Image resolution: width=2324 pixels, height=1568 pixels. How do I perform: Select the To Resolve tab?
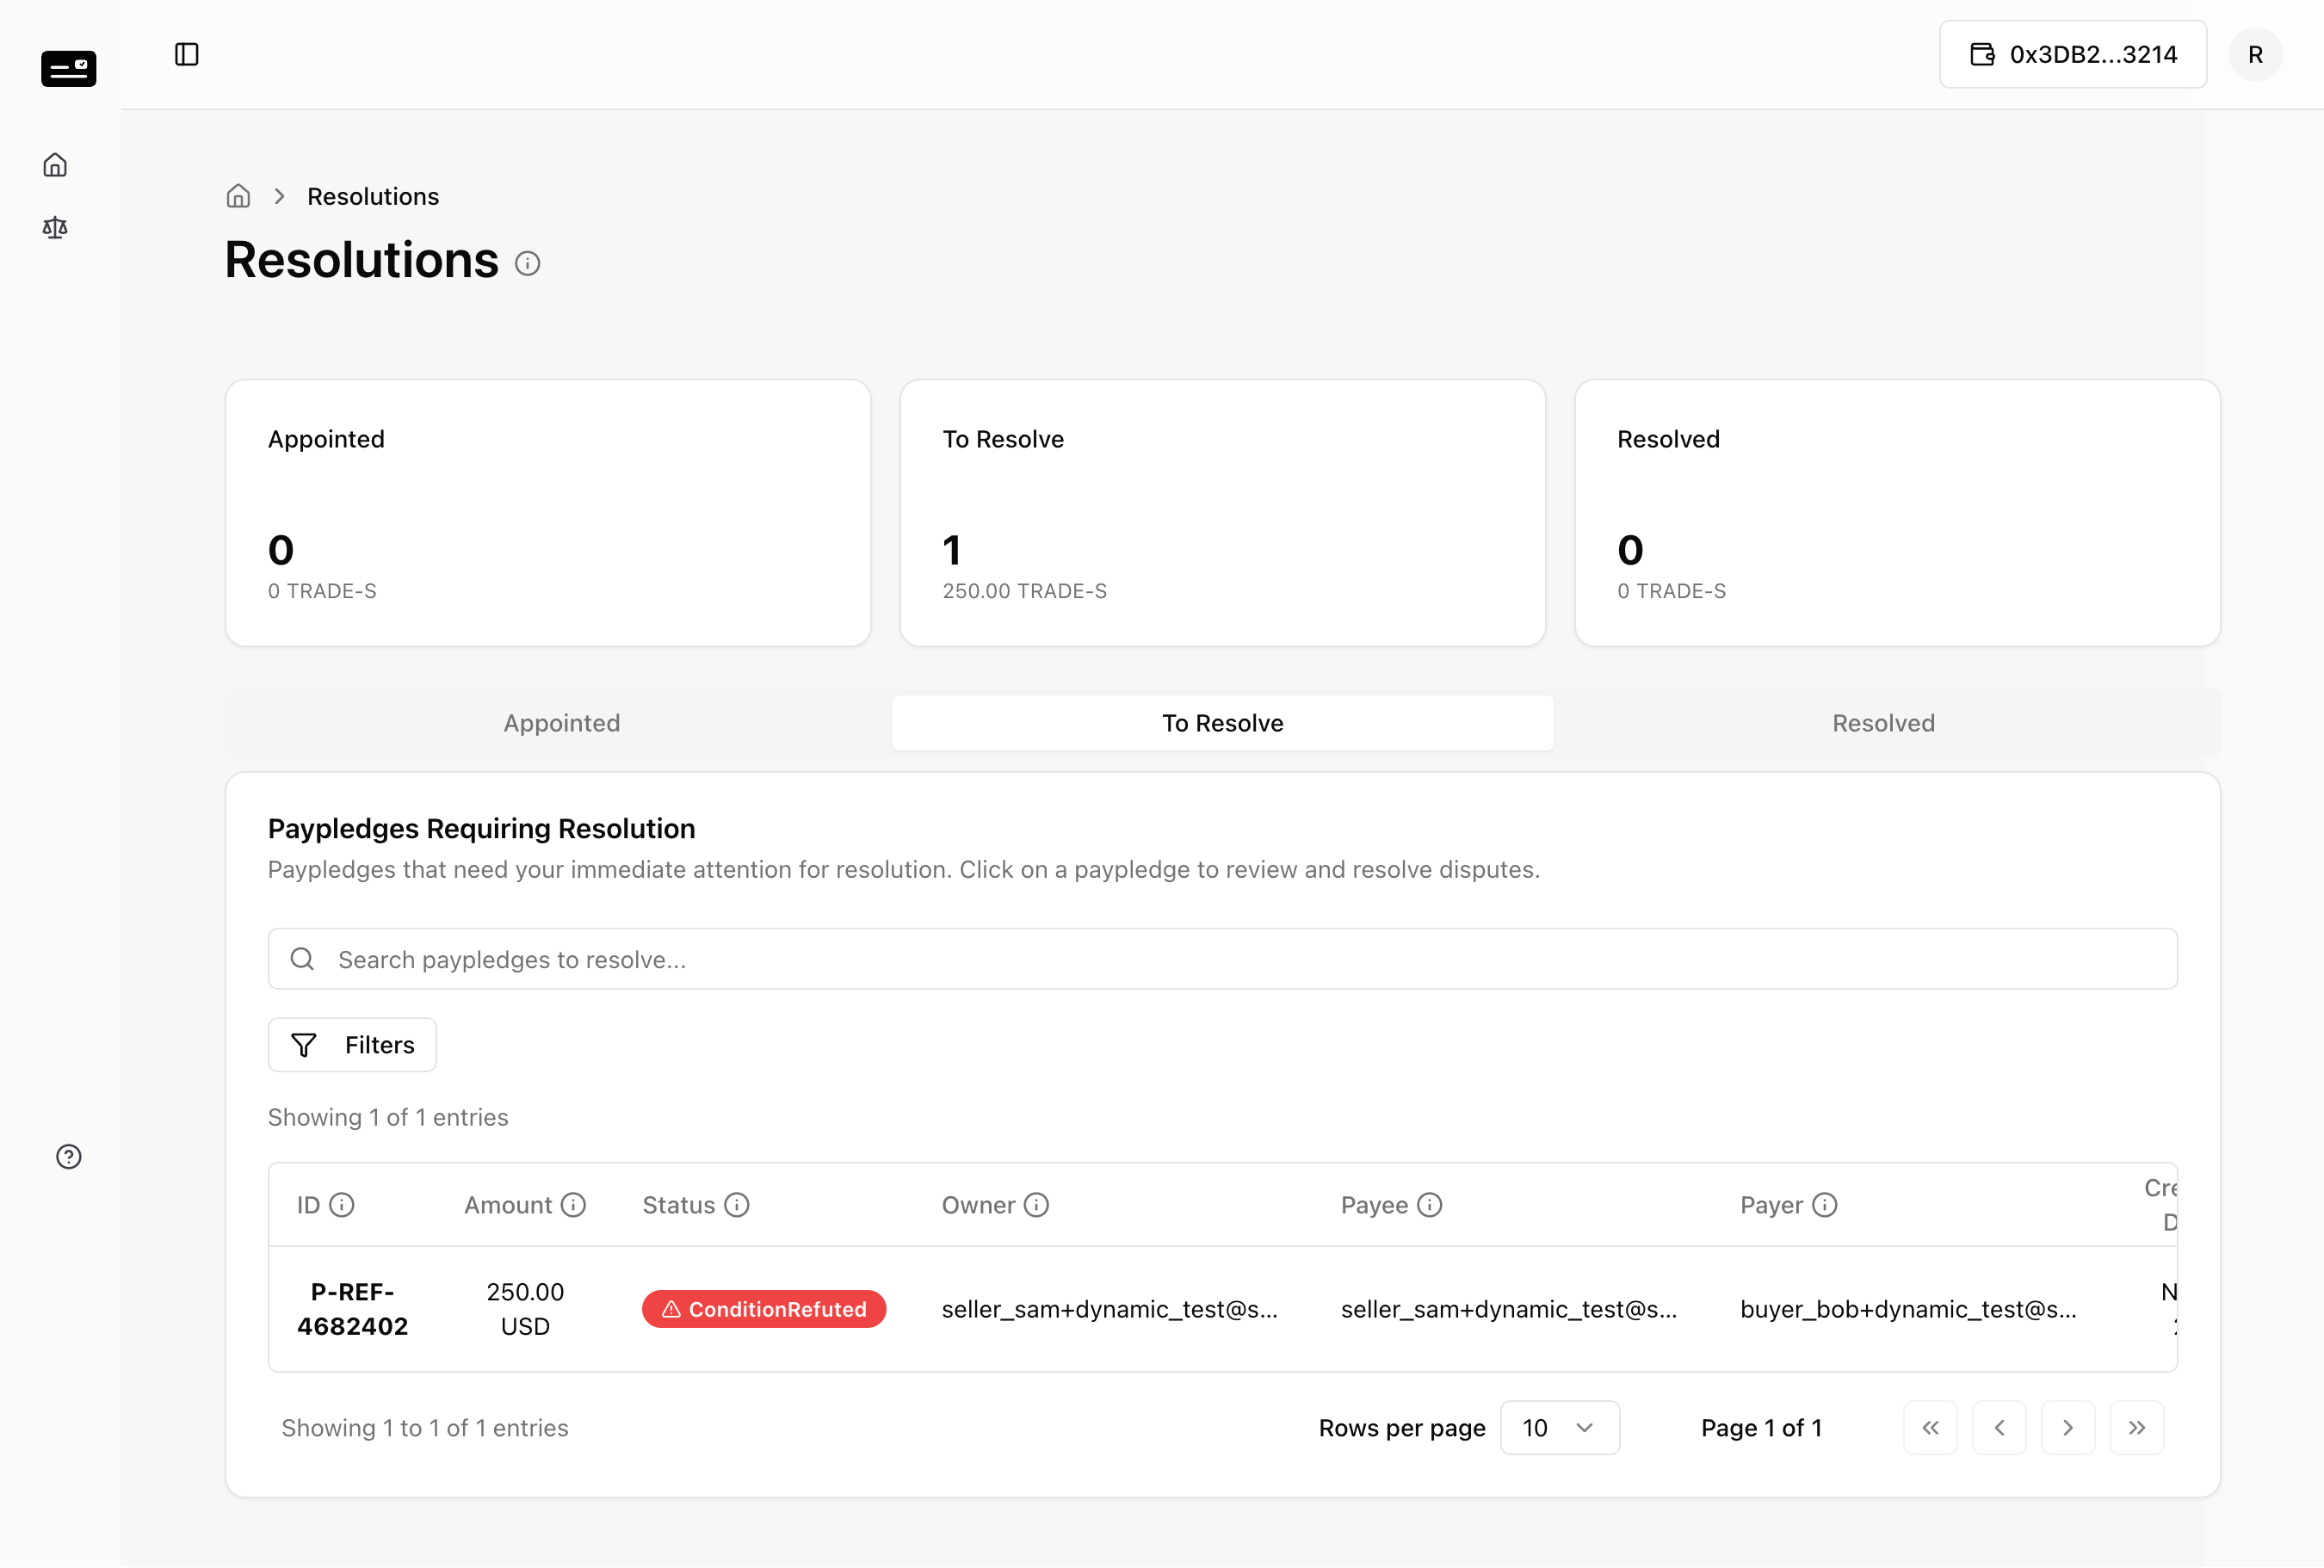click(x=1223, y=723)
